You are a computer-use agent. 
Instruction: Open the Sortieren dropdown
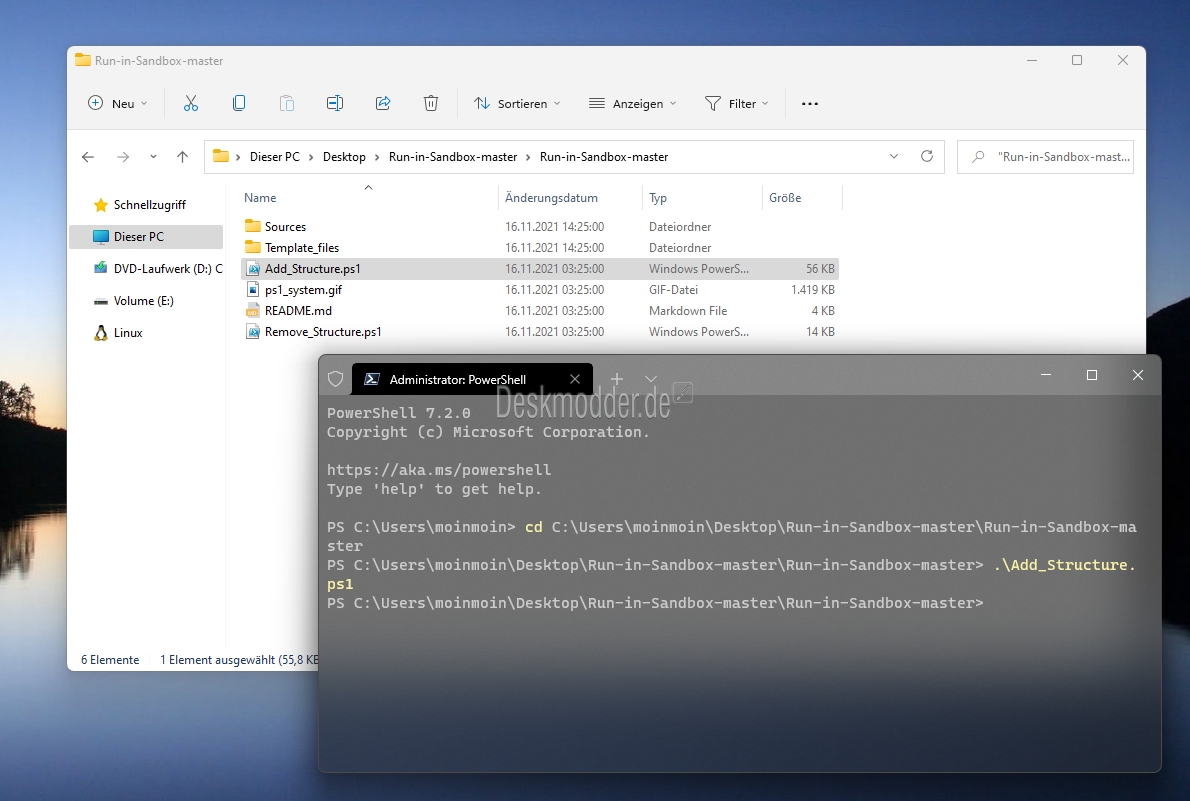pyautogui.click(x=517, y=103)
